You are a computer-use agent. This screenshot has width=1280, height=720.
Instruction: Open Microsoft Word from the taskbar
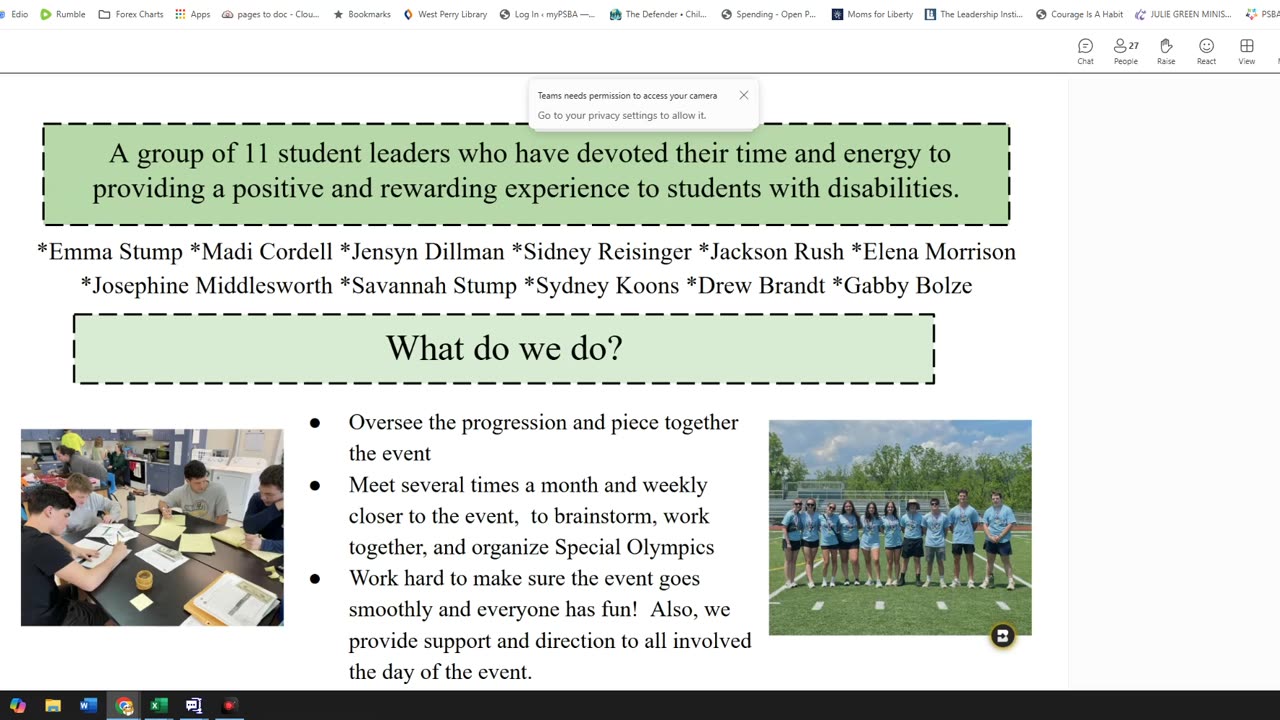tap(88, 705)
